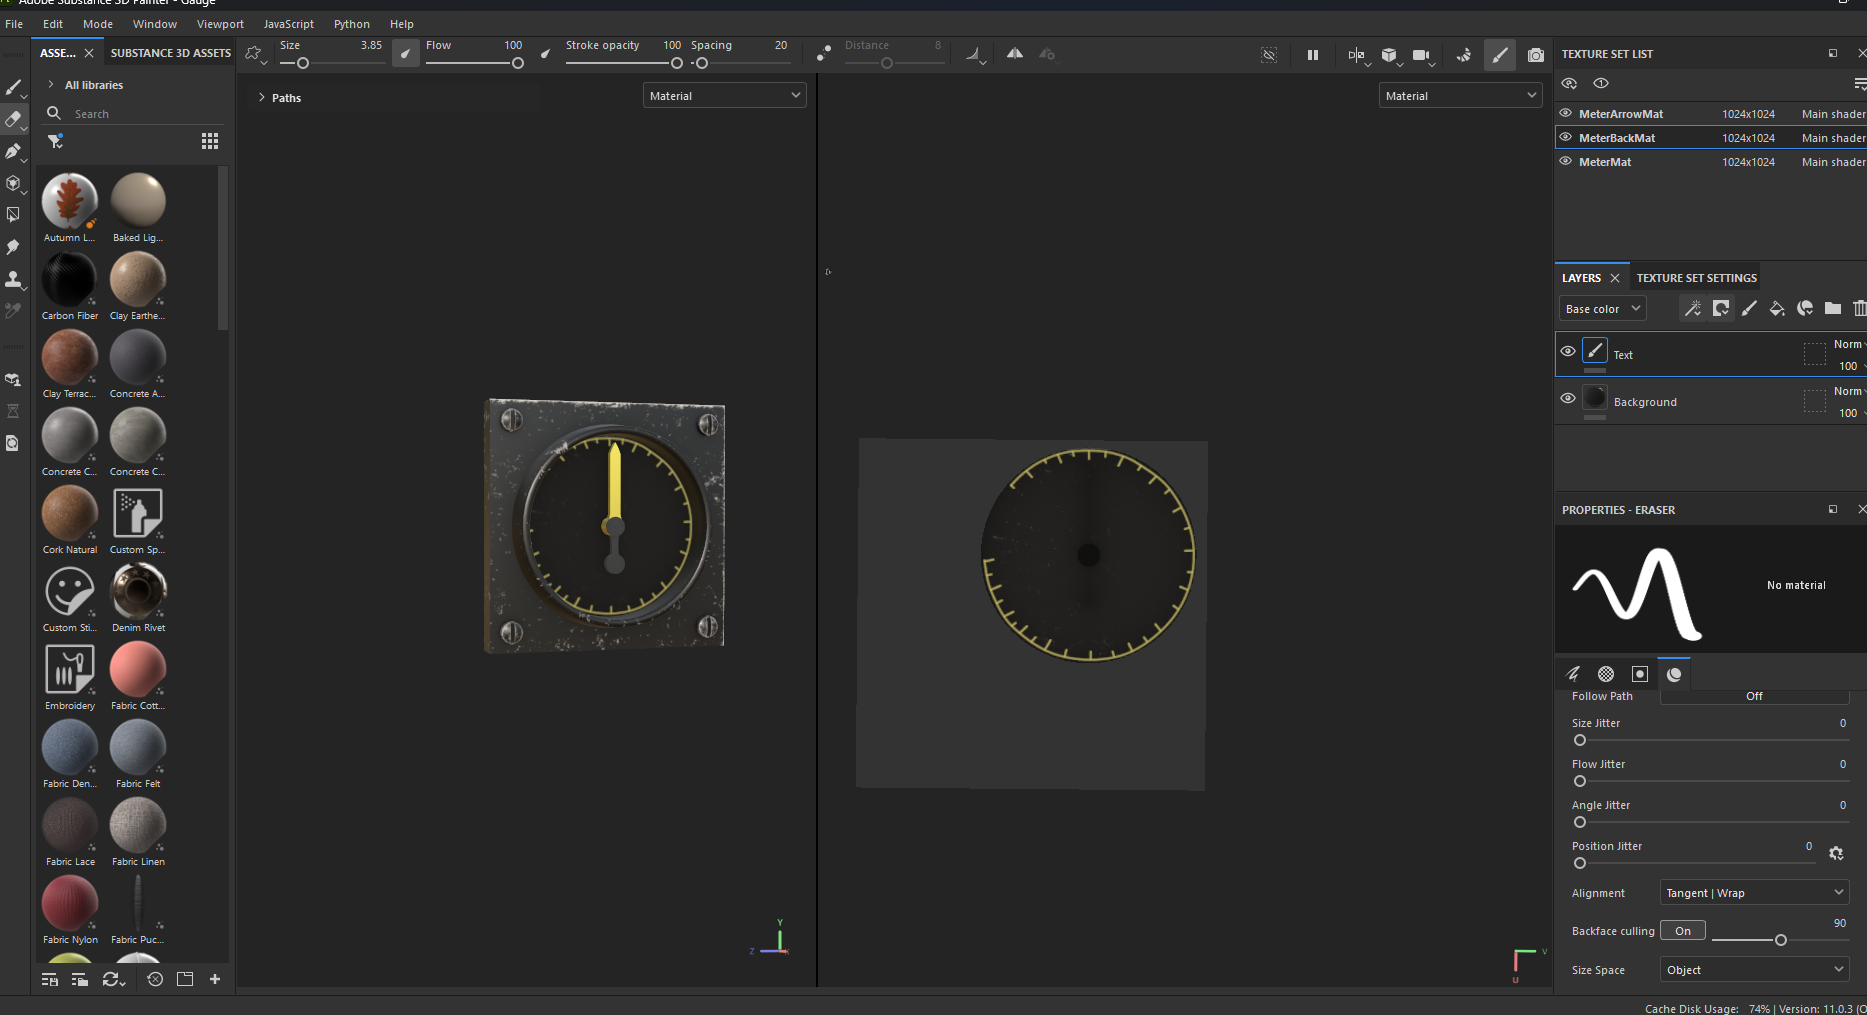Add a fill layer in Layers panel
The width and height of the screenshot is (1867, 1015).
click(x=1777, y=309)
